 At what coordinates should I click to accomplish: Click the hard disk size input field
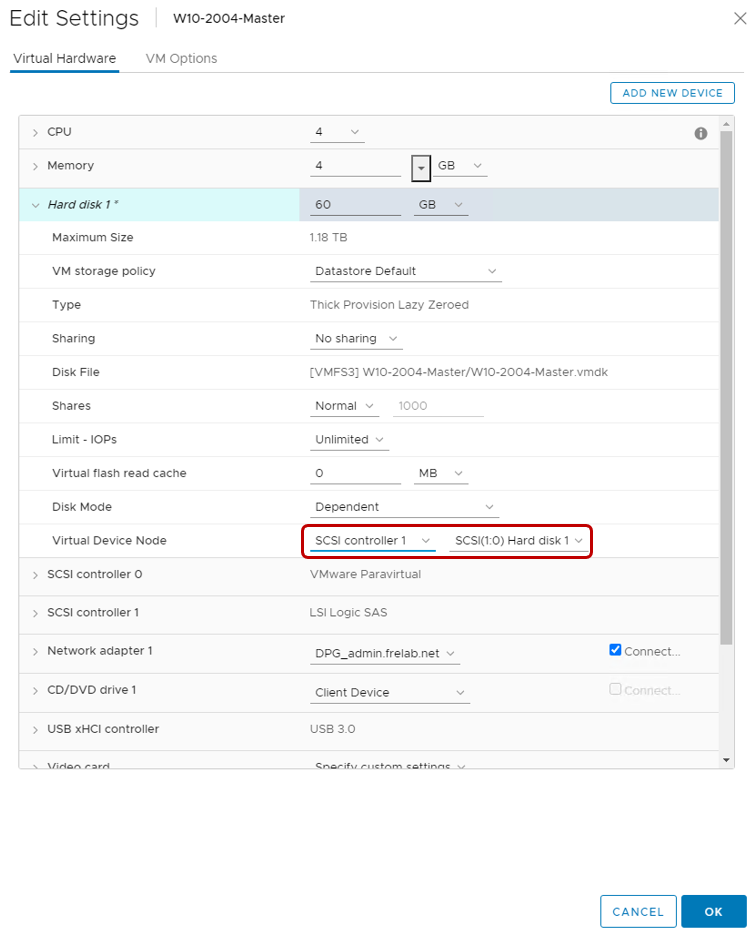[355, 205]
